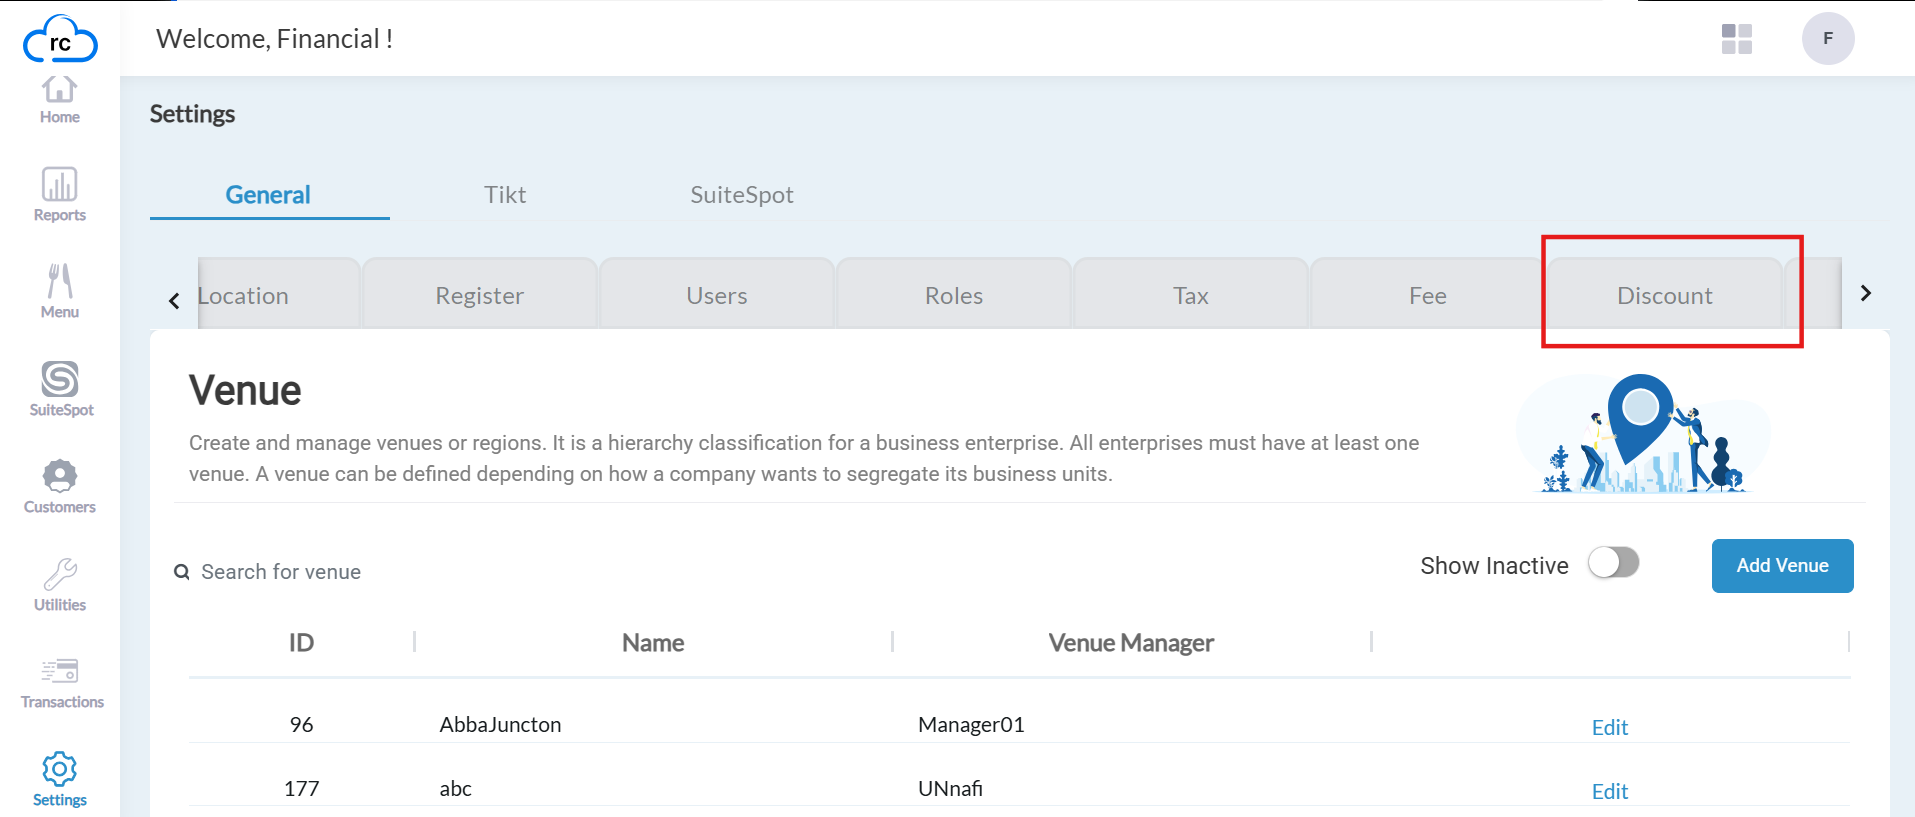
Task: Select the Discount sub-tab
Action: point(1665,294)
